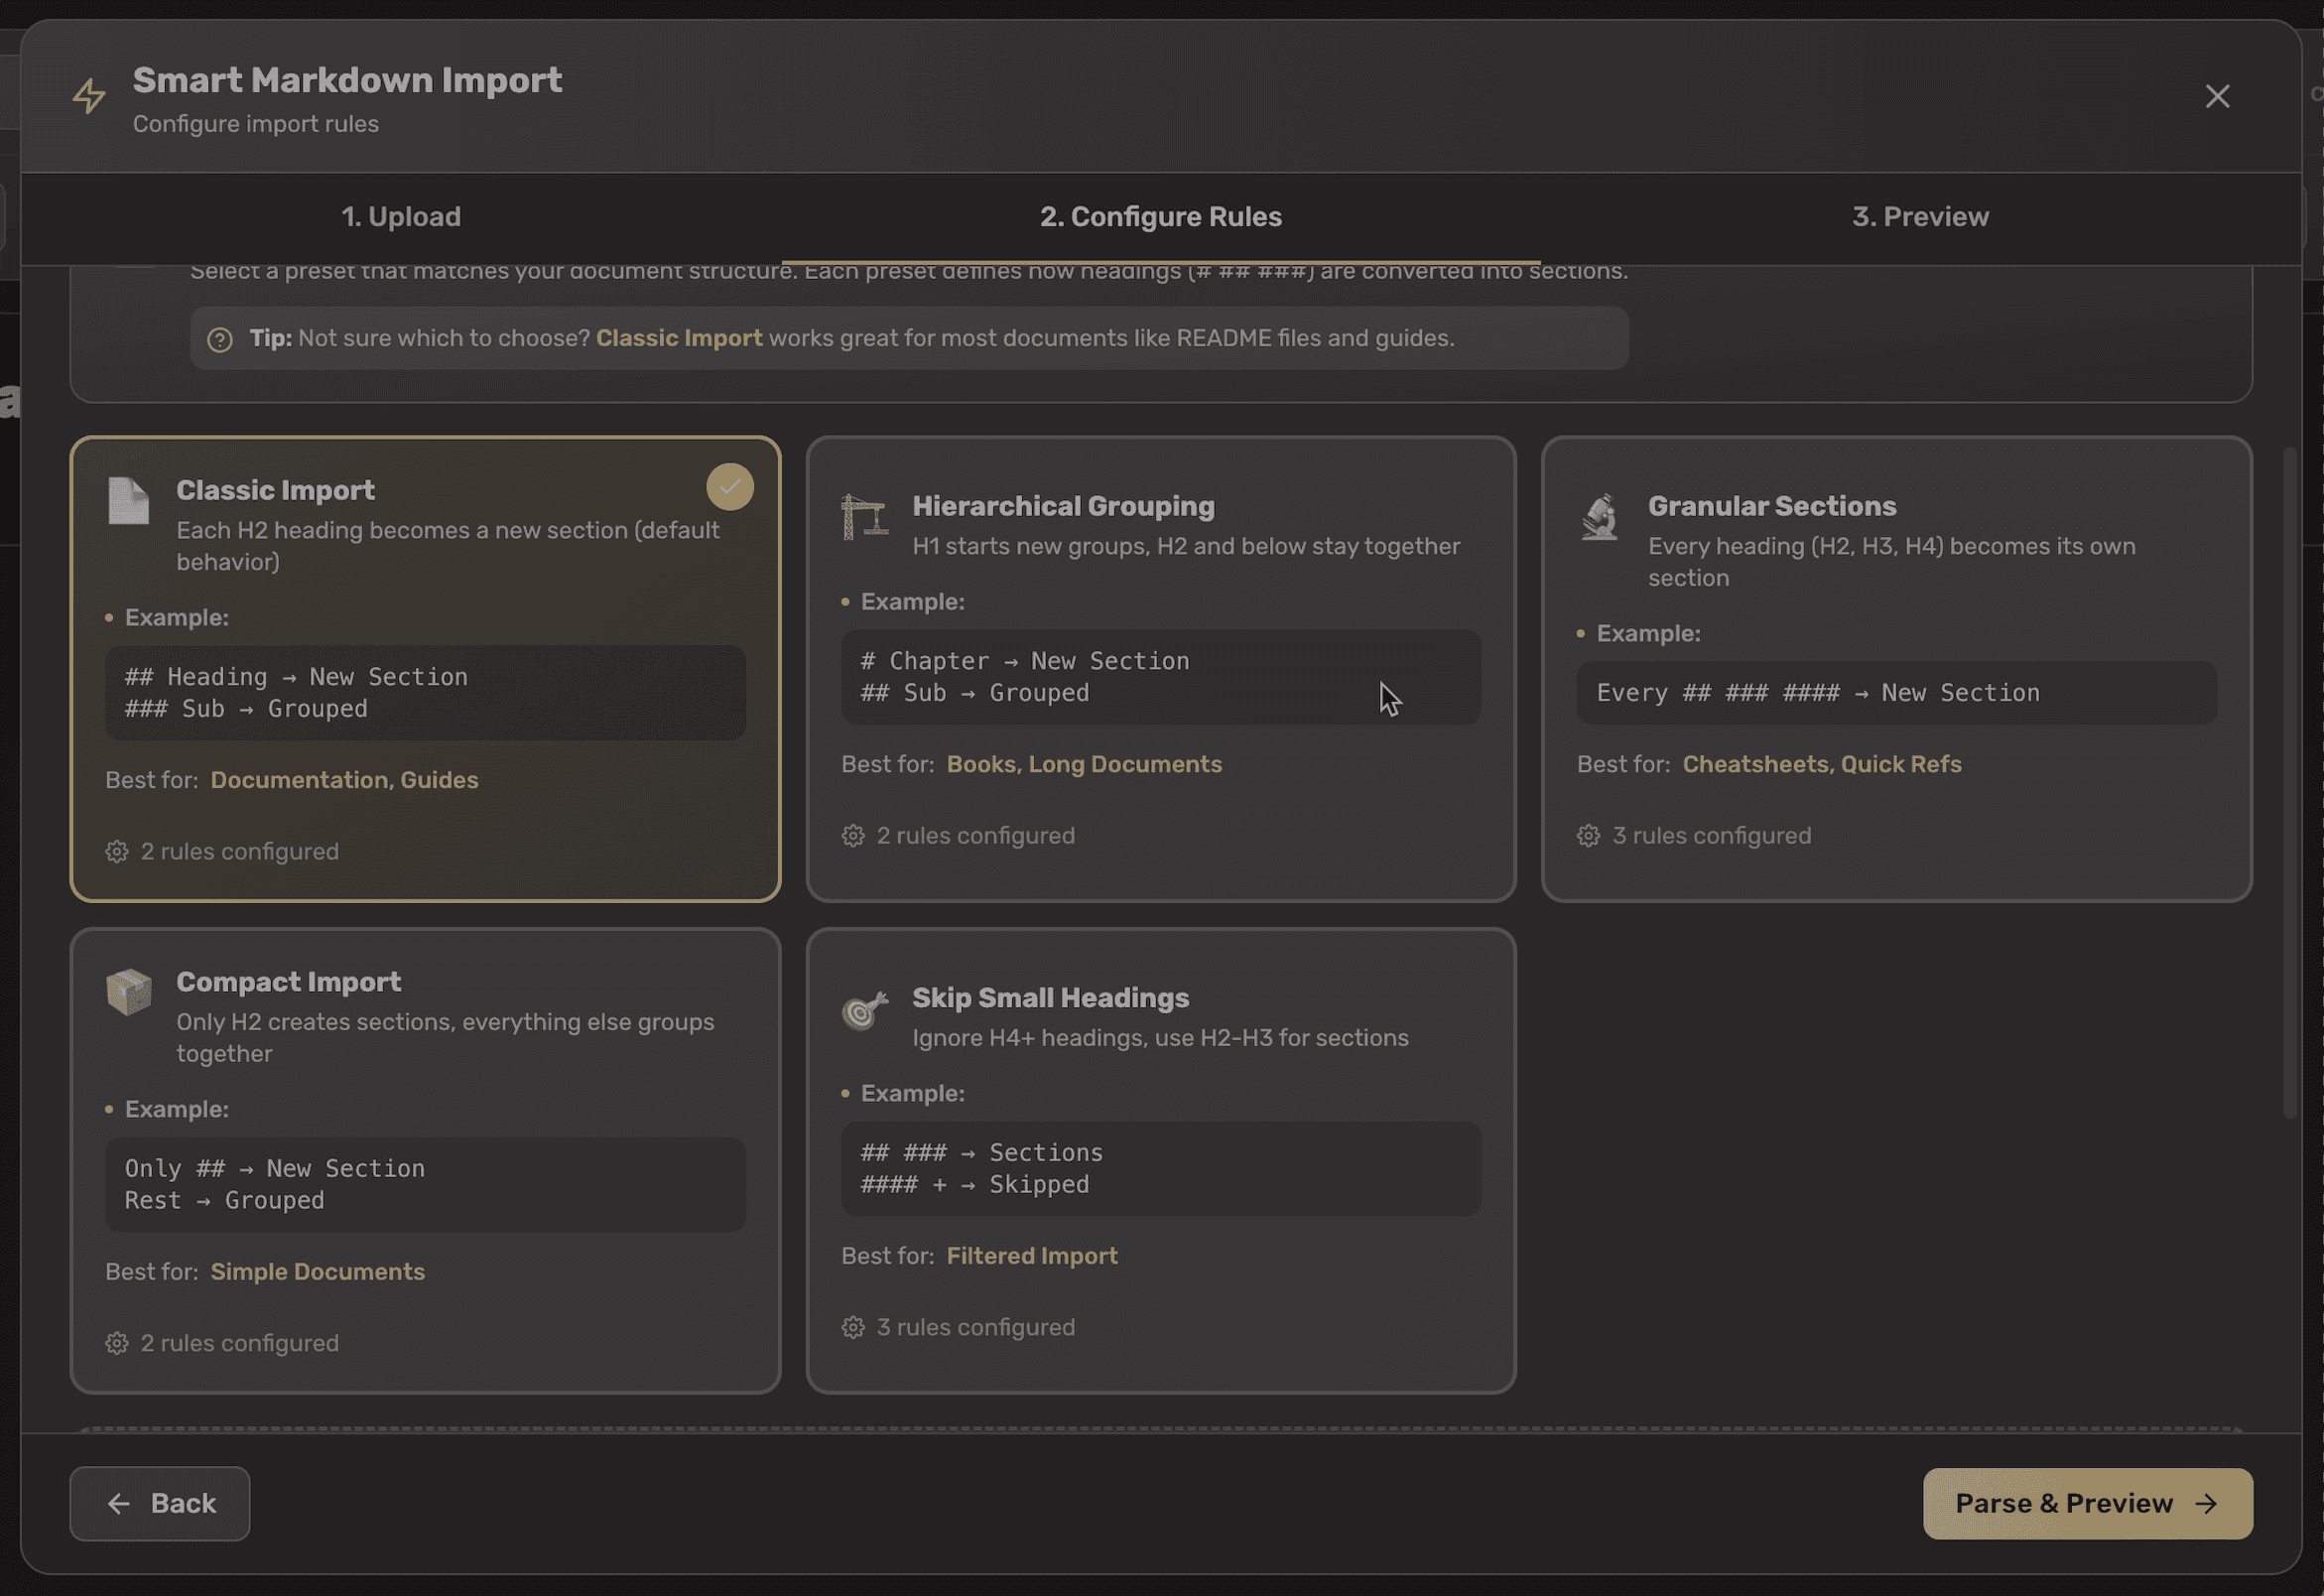Close the Smart Markdown Import dialog
This screenshot has height=1596, width=2324.
[2217, 97]
